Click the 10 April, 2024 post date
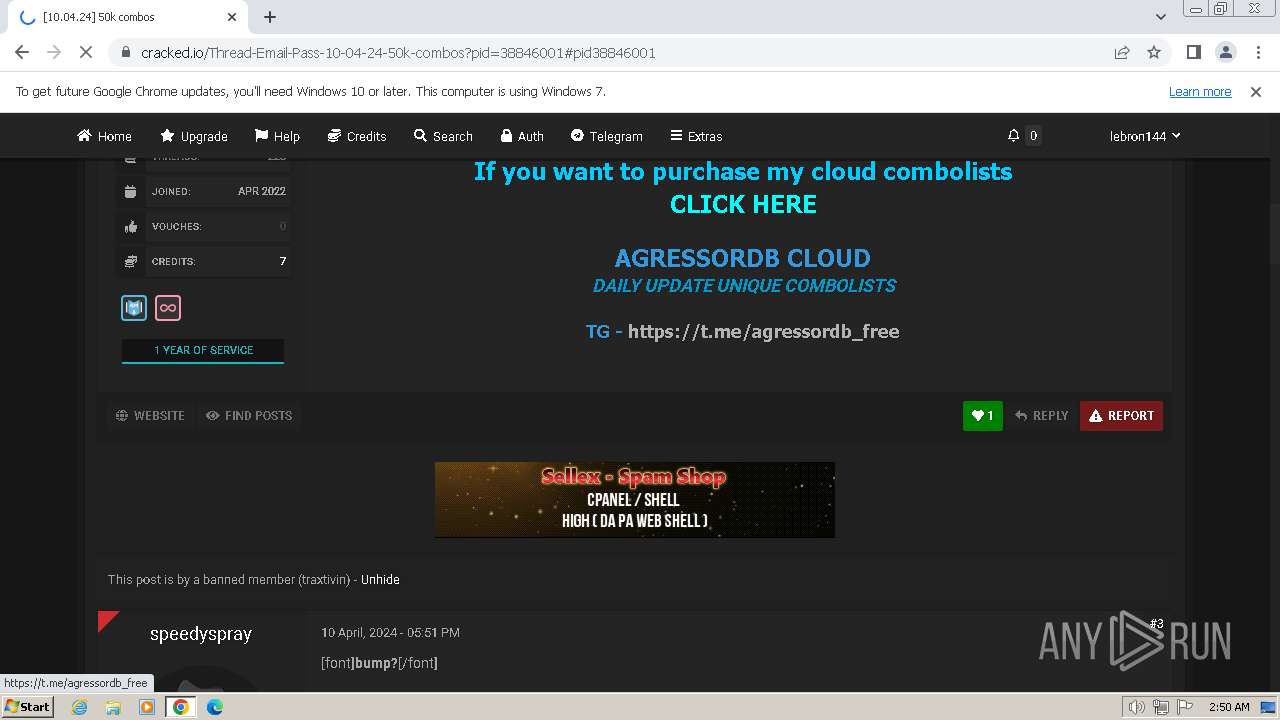 point(390,632)
